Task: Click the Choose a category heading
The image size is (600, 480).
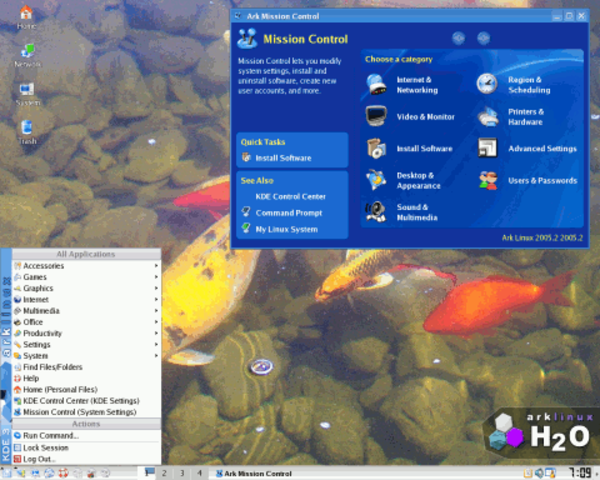Action: pyautogui.click(x=398, y=59)
